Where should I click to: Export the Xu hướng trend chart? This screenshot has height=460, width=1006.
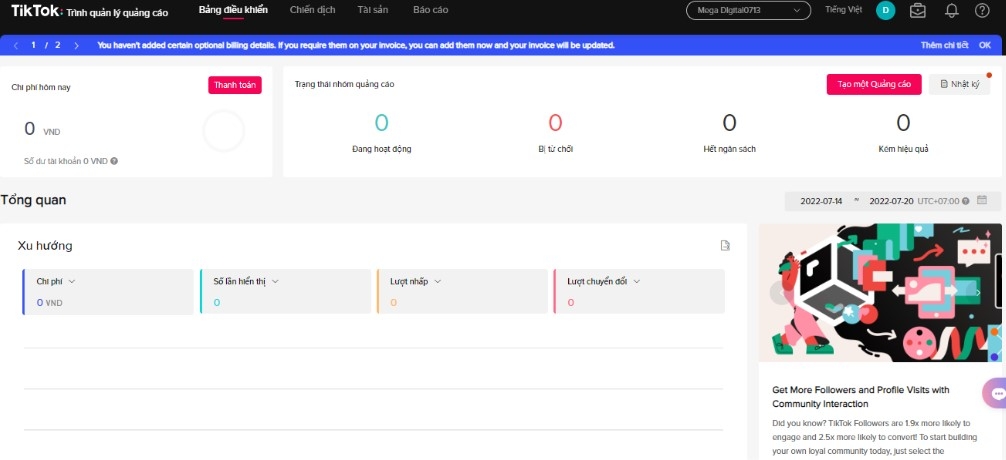[725, 245]
